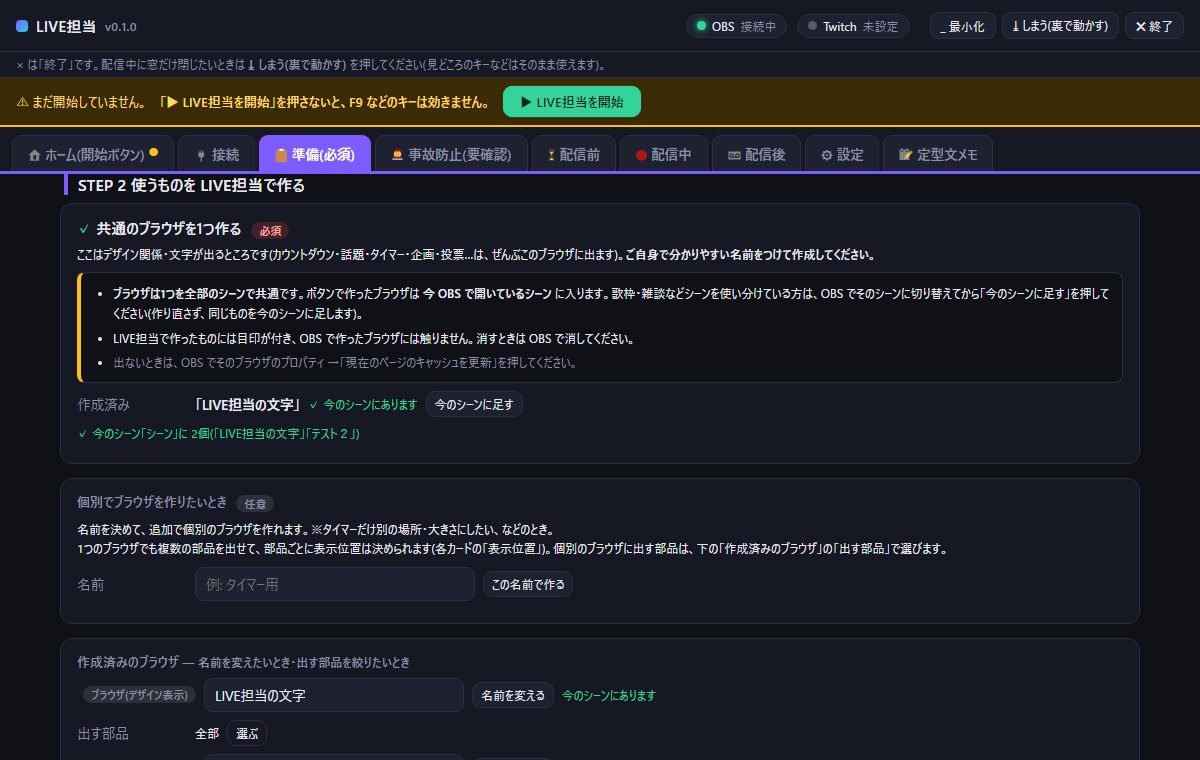Click 今のシーンにあります beside 今のシーンに足す

click(364, 405)
